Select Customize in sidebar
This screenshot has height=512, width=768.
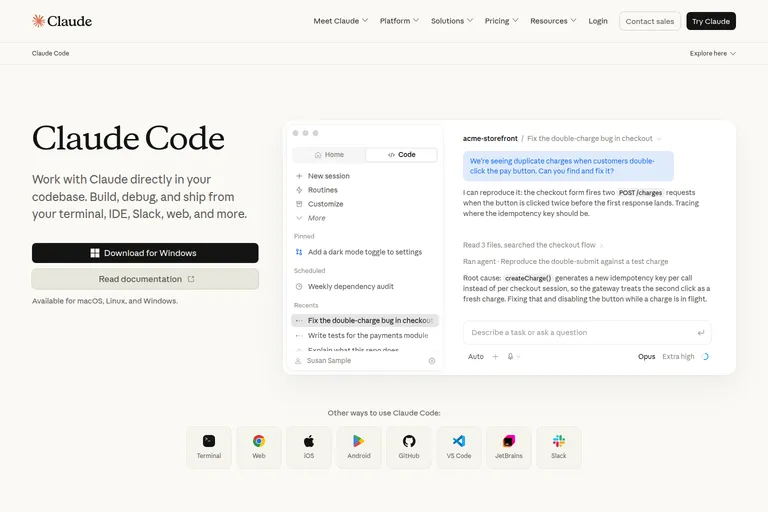click(x=325, y=204)
